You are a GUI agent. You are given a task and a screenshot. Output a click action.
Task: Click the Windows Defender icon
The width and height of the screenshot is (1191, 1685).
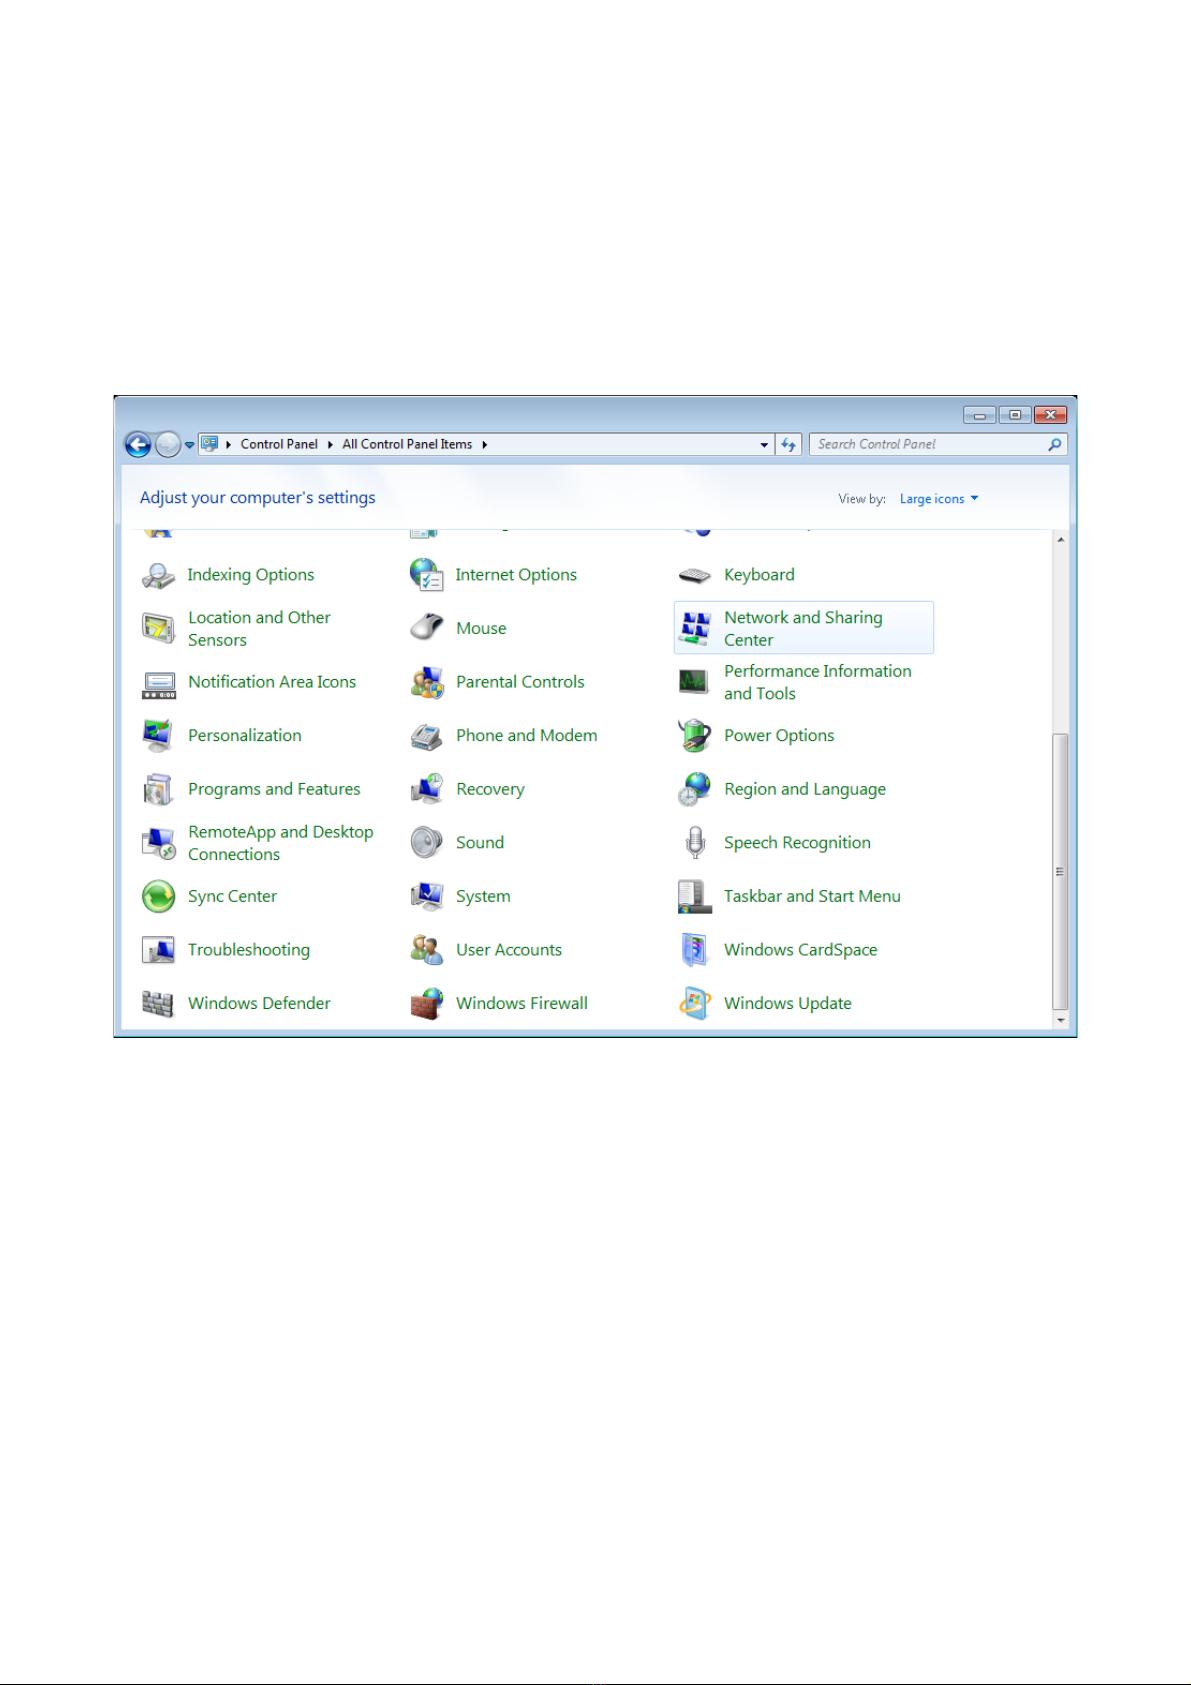158,1003
